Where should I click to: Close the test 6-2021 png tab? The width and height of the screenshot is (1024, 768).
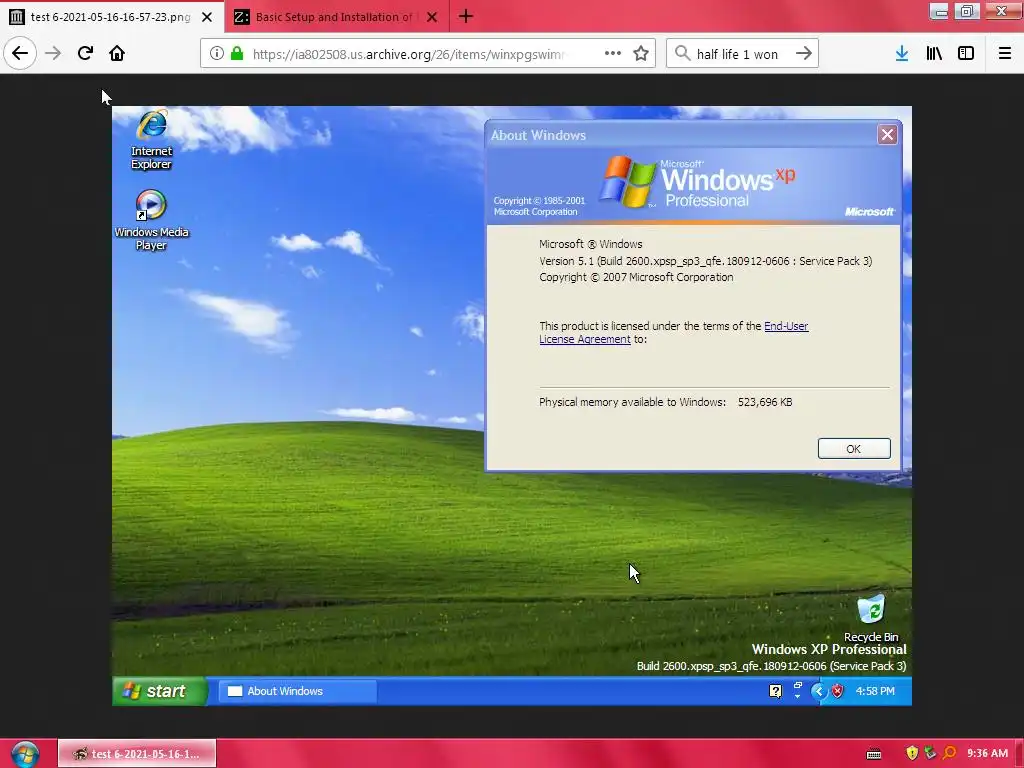[207, 17]
